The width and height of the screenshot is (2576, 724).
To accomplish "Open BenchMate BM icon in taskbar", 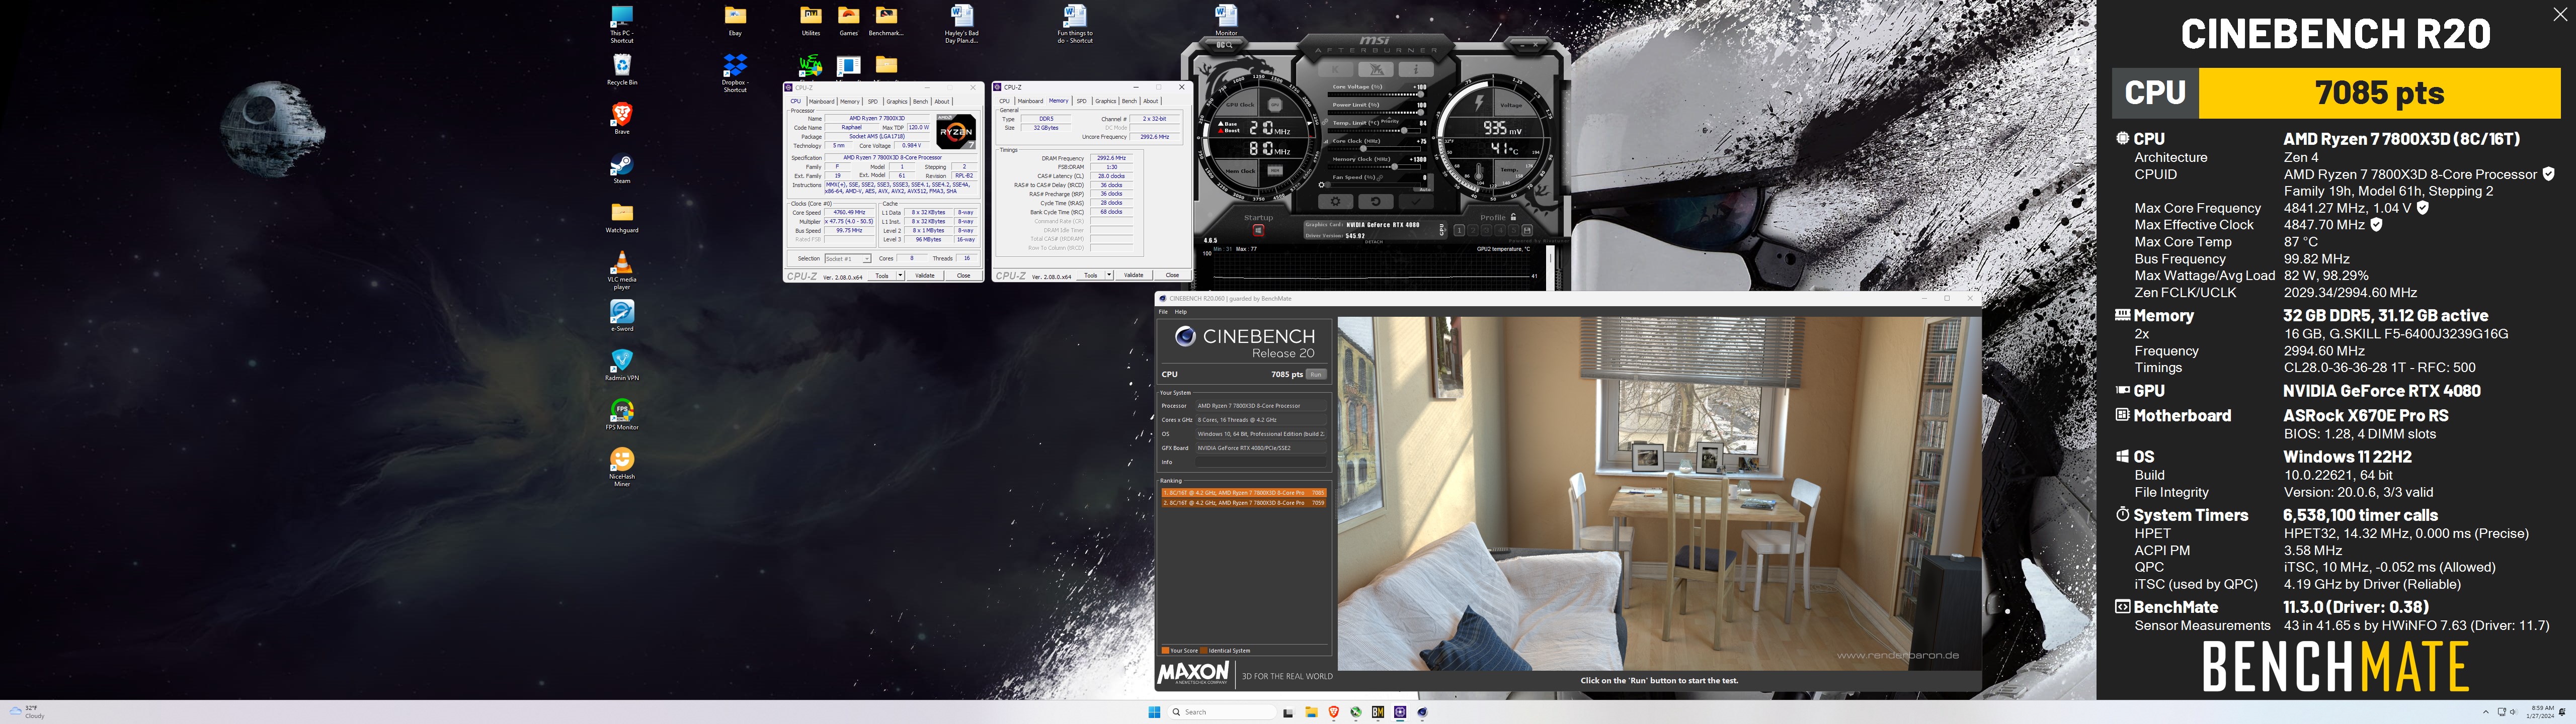I will pos(1378,712).
